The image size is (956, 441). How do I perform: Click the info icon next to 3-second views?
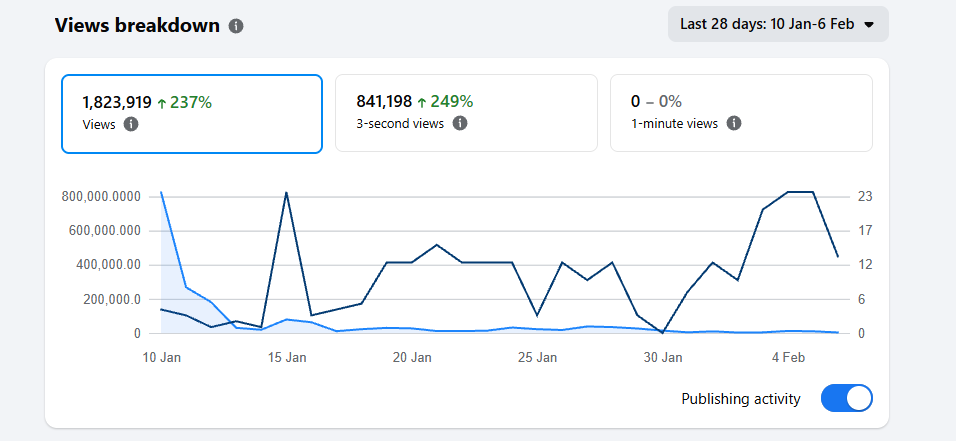tap(460, 124)
